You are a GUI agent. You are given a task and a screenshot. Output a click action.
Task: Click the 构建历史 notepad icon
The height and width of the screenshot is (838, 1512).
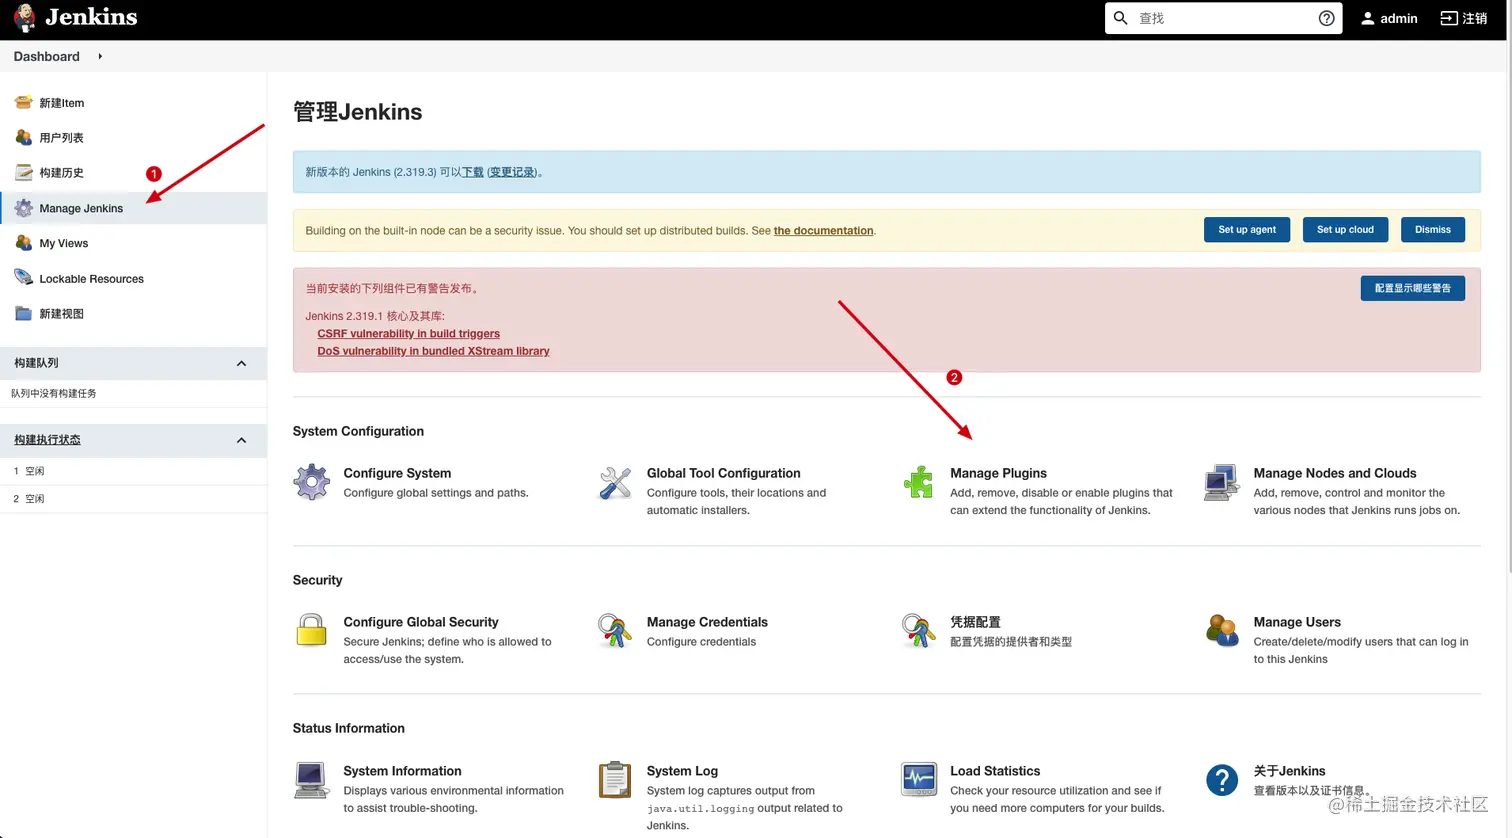tap(24, 172)
